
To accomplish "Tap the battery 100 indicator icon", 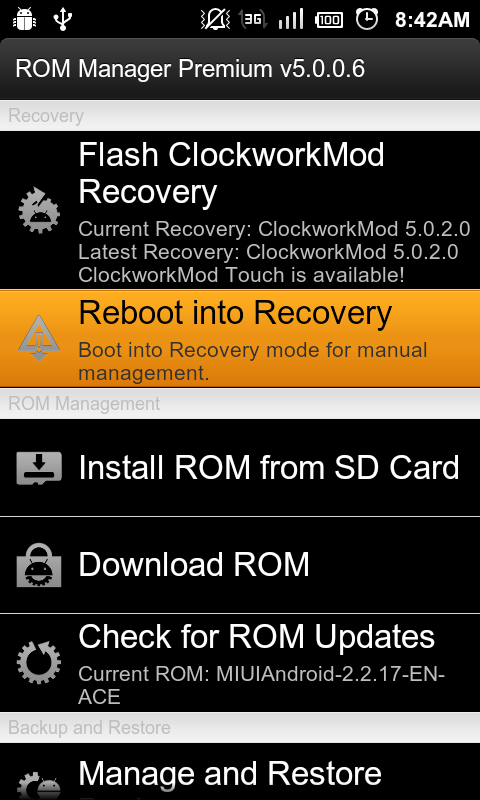I will 329,20.
